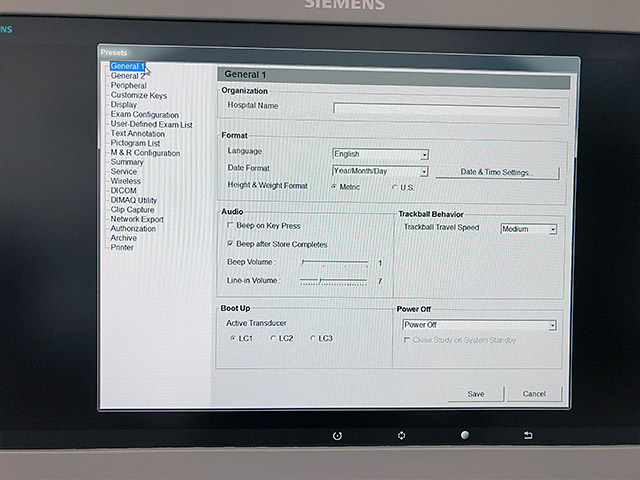Go to M & R Configuration
Image resolution: width=640 pixels, height=480 pixels.
[145, 153]
